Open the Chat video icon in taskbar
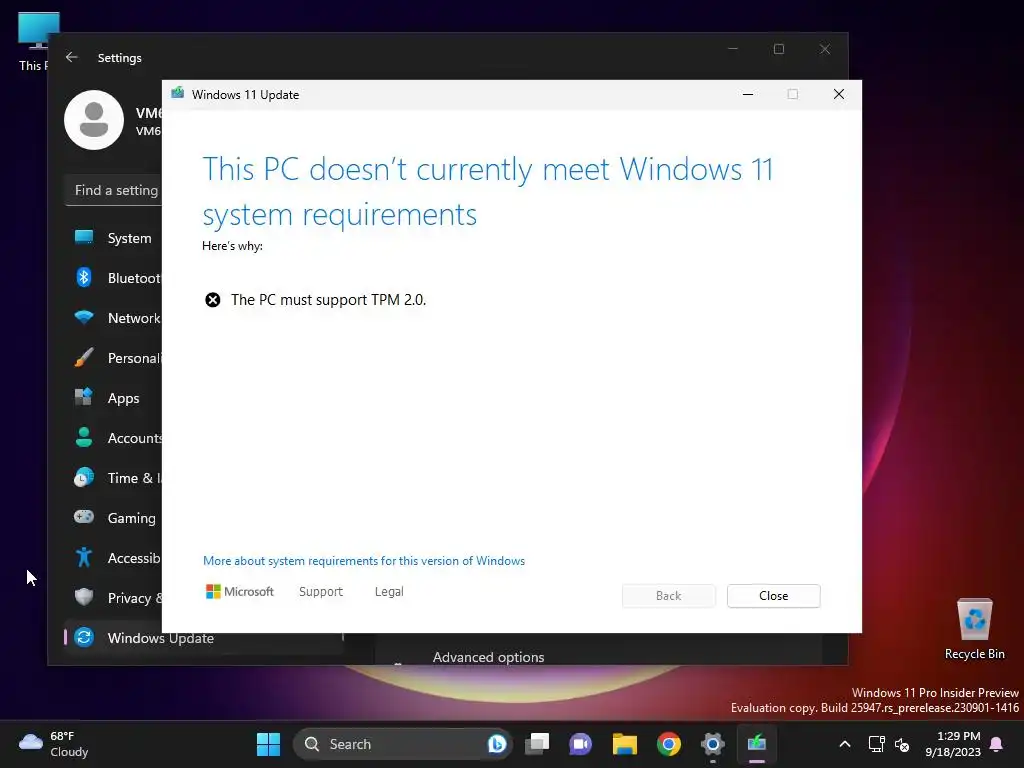 point(581,744)
